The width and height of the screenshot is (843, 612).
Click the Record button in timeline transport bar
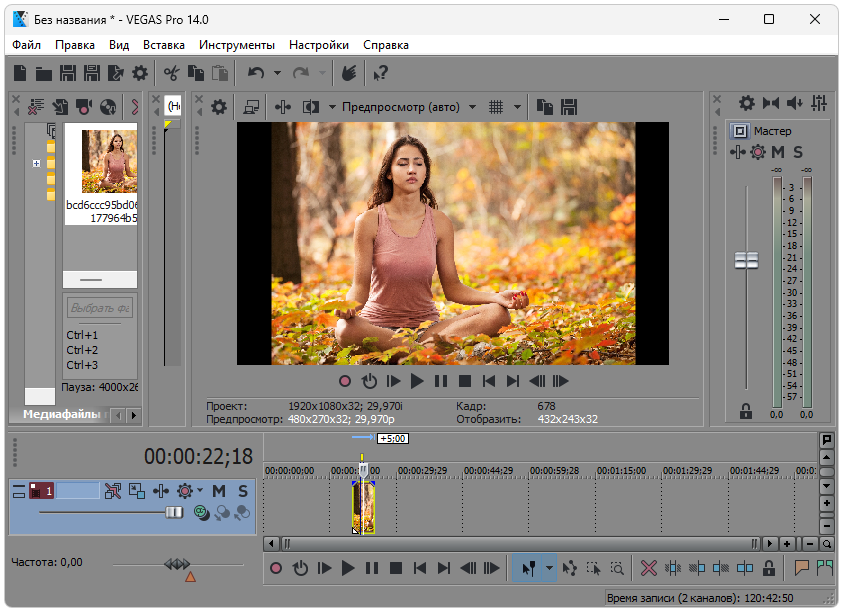276,568
